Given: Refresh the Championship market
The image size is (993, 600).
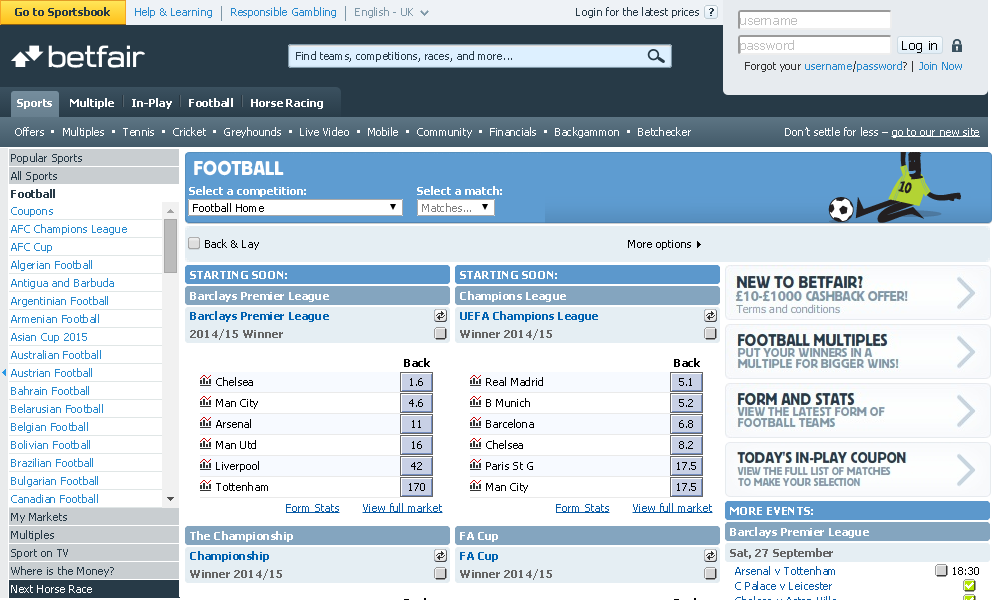Looking at the screenshot, I should 440,556.
